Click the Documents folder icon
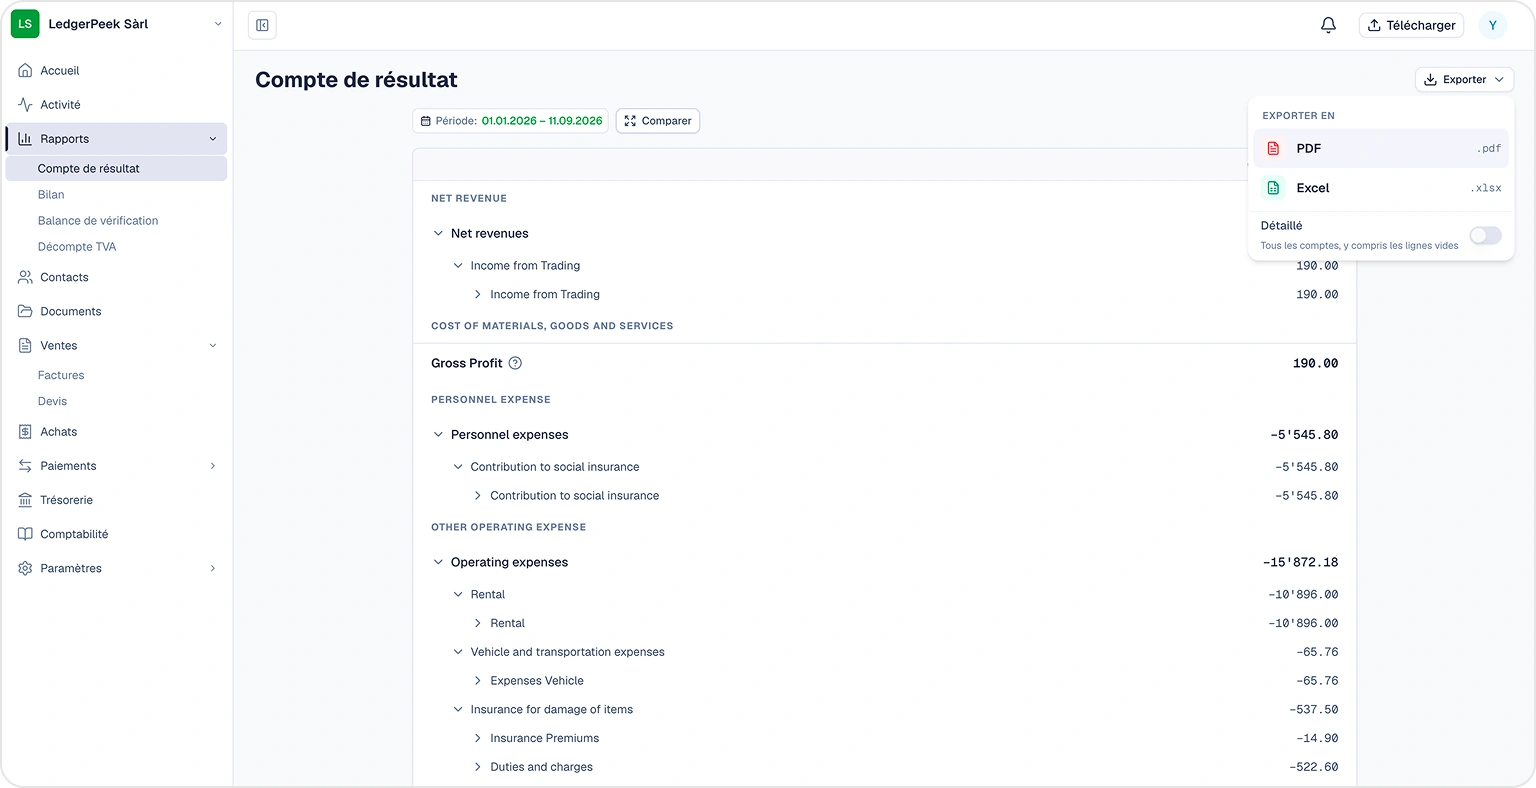This screenshot has width=1536, height=788. coord(25,311)
